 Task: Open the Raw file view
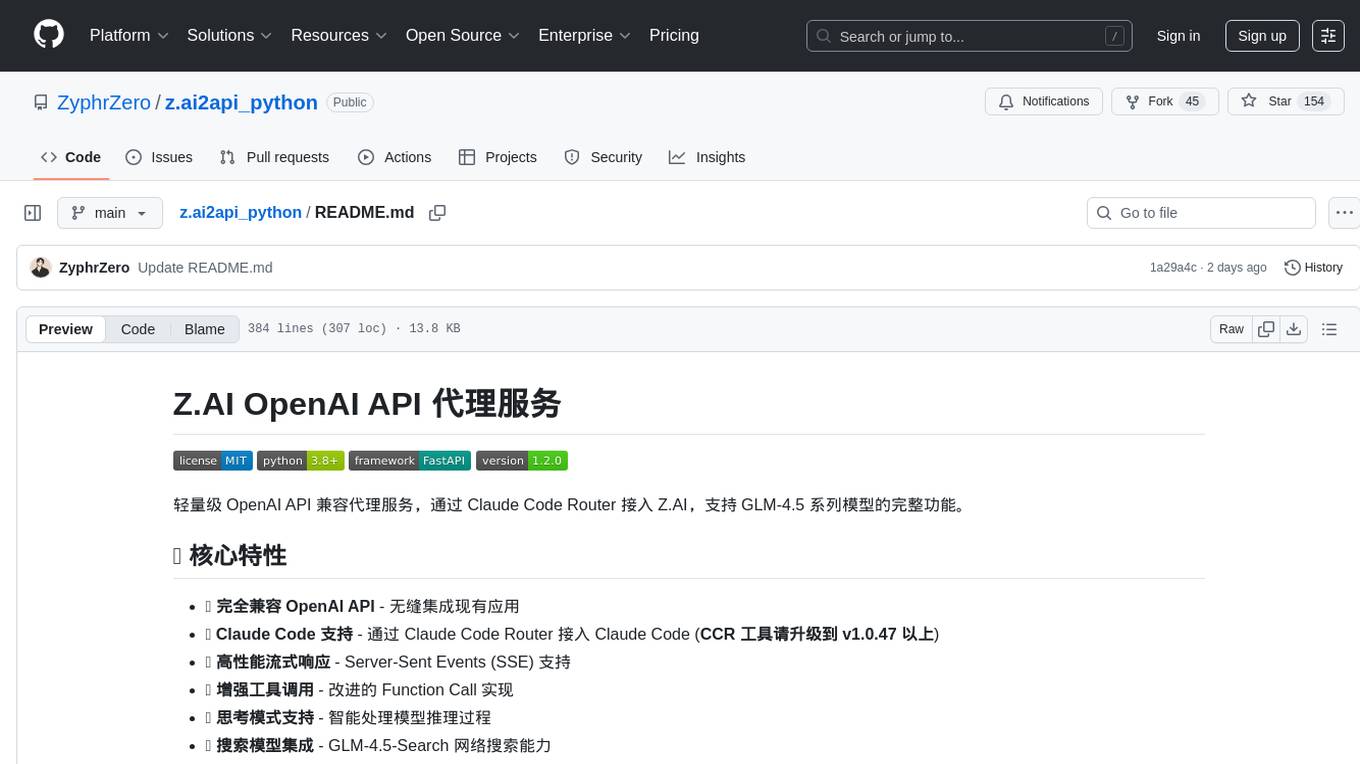coord(1231,329)
